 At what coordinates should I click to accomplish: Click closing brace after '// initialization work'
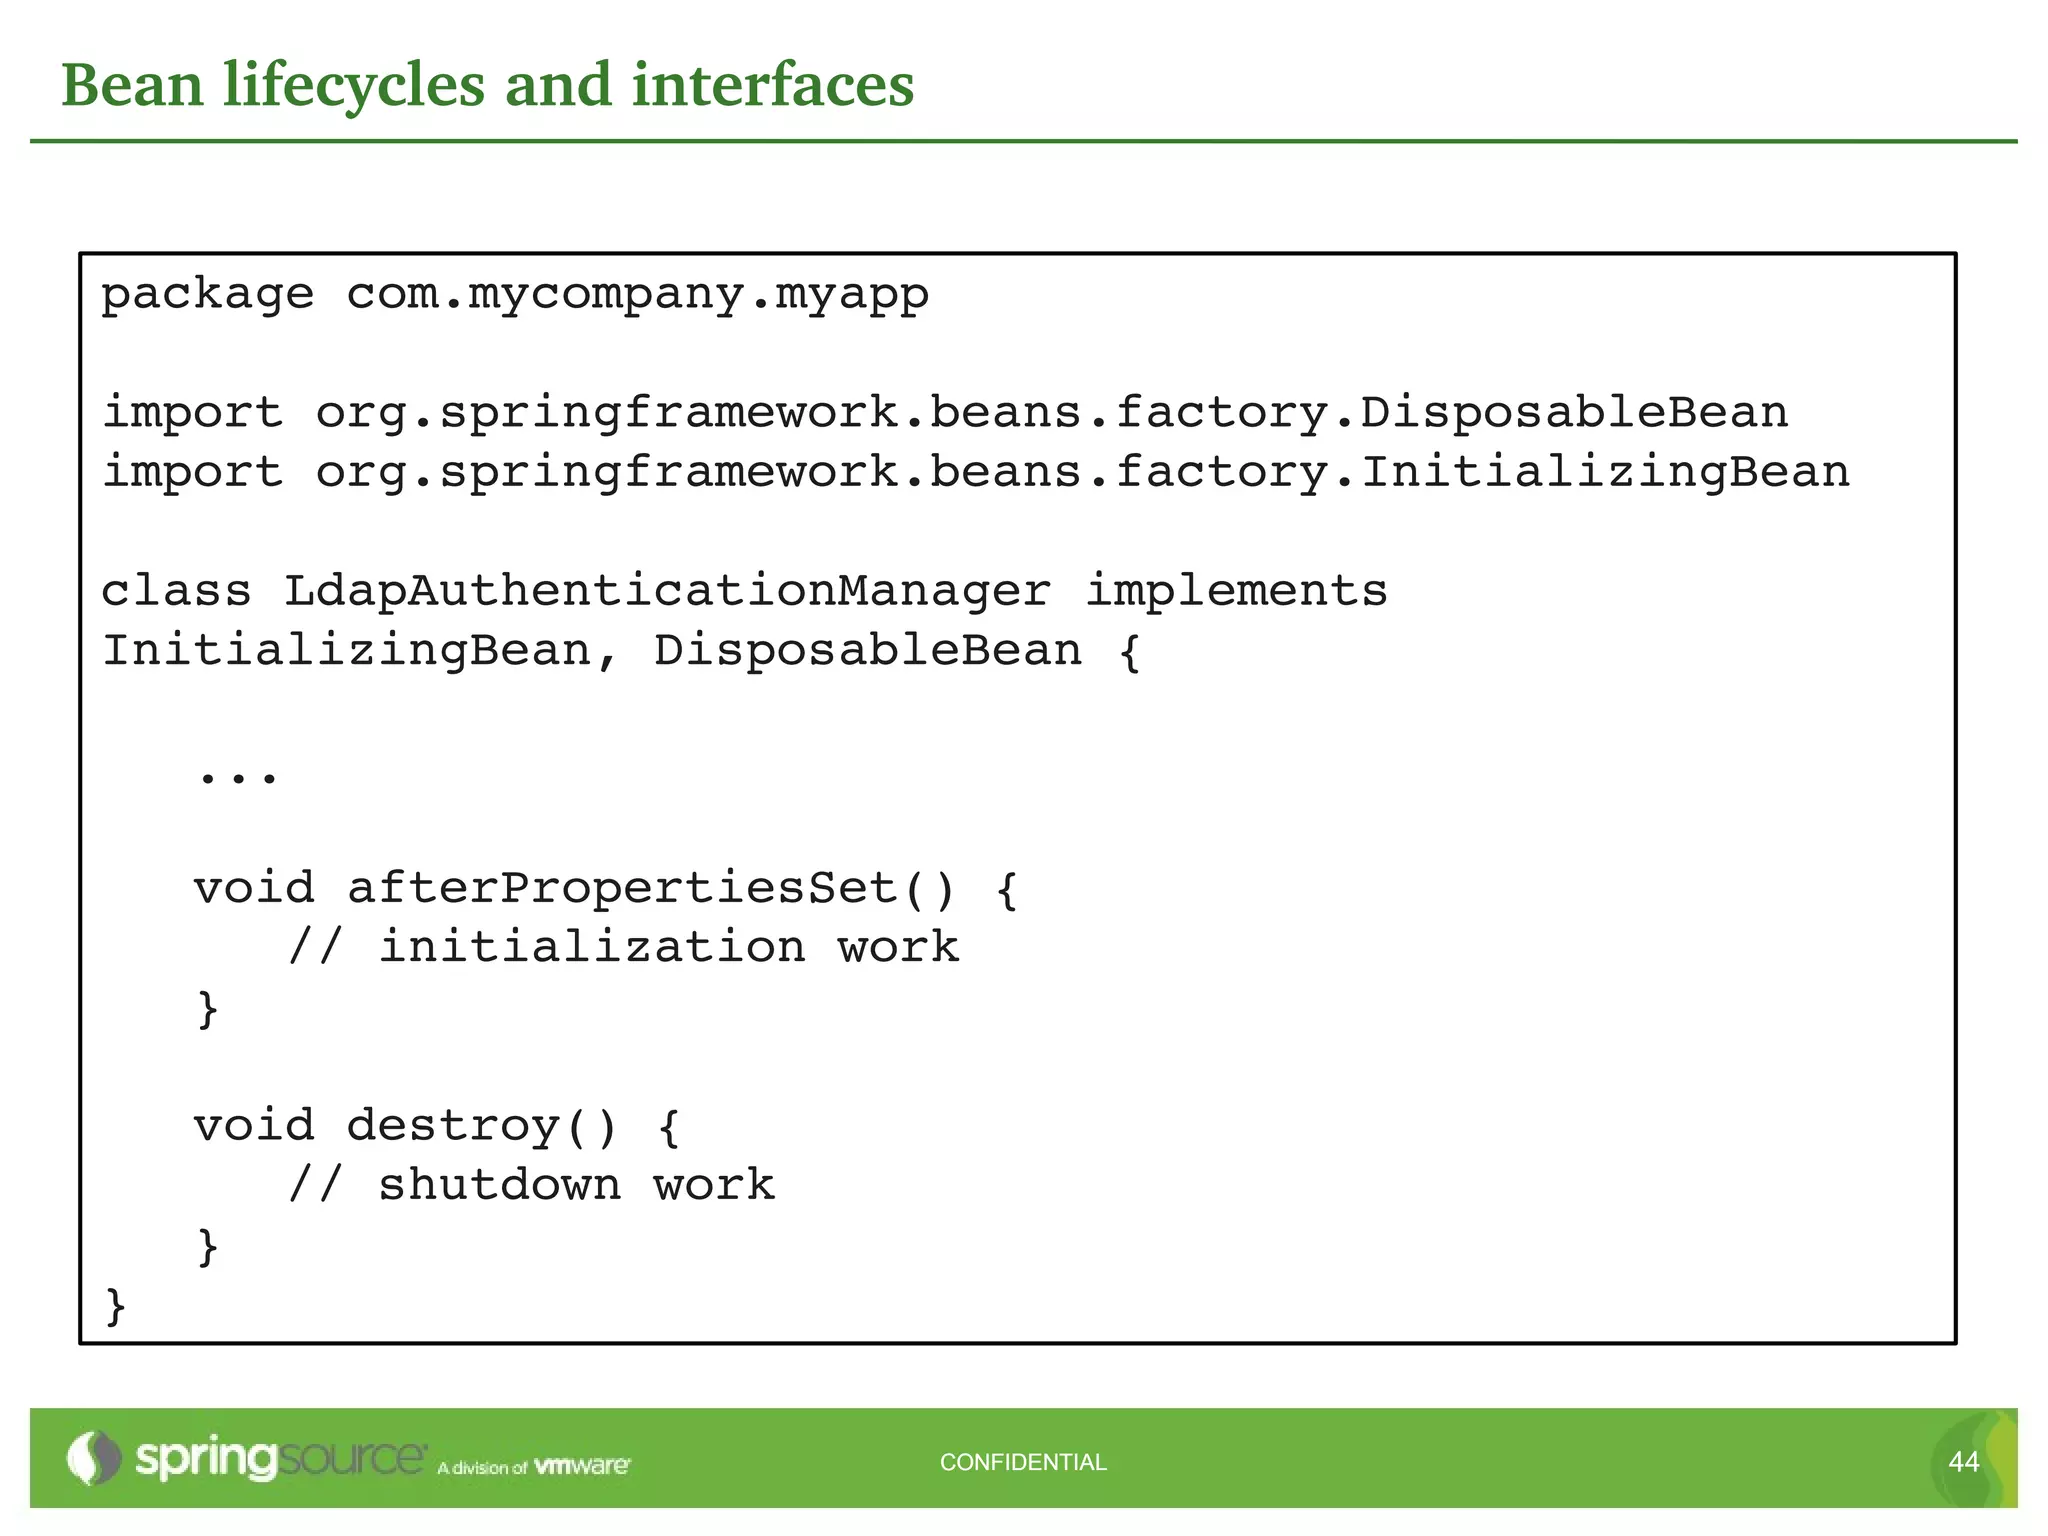click(208, 1008)
